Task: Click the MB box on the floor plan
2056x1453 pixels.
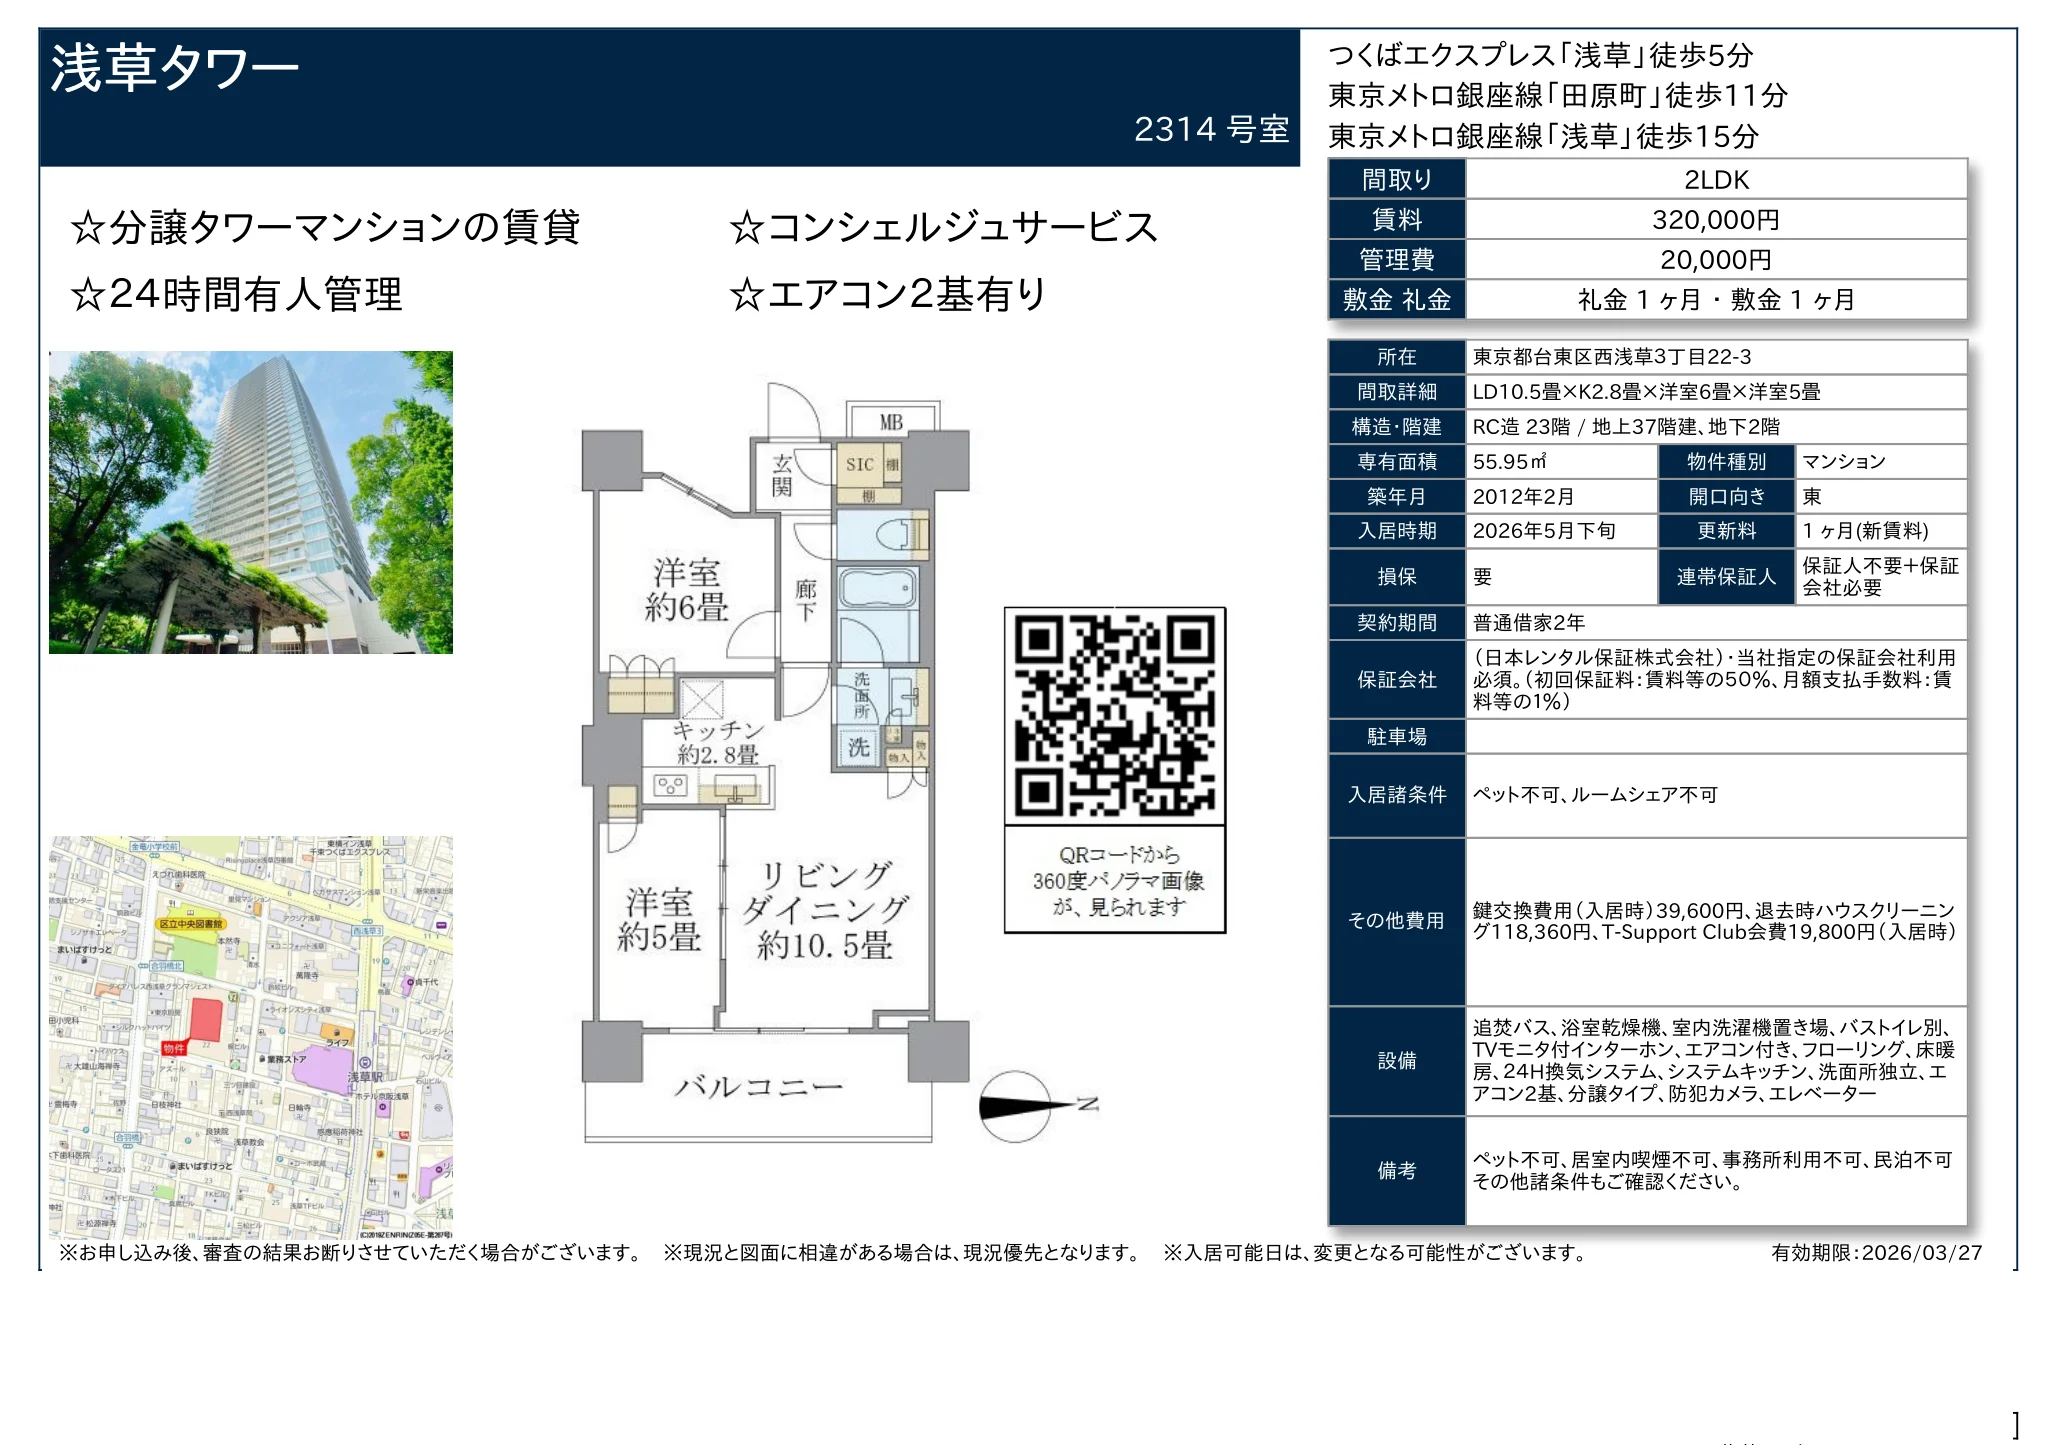Action: point(891,419)
